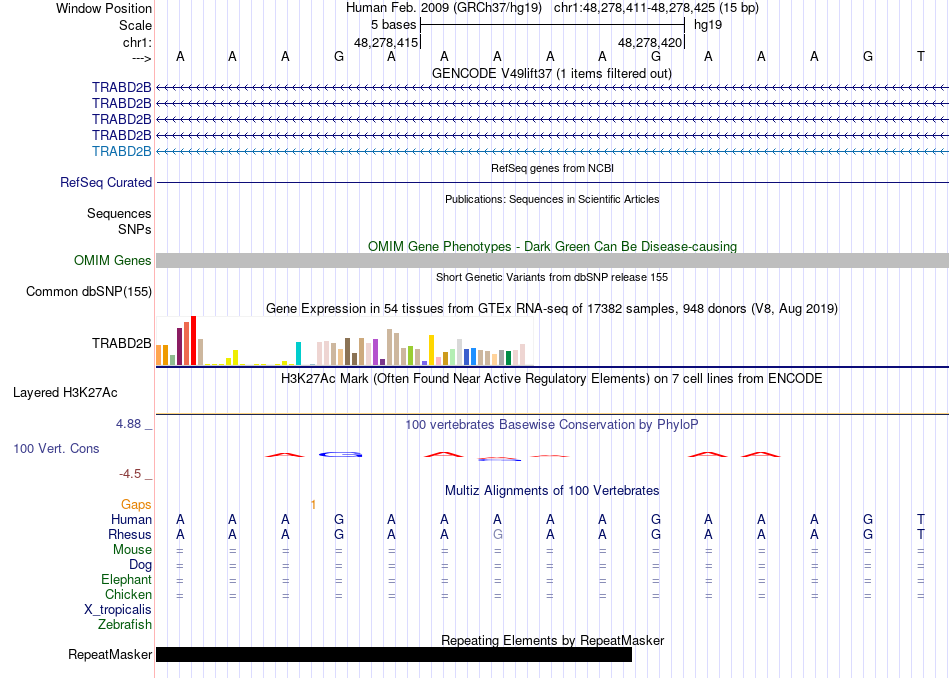Image resolution: width=950 pixels, height=678 pixels.
Task: Click the "Chicken" species label
Action: (128, 594)
